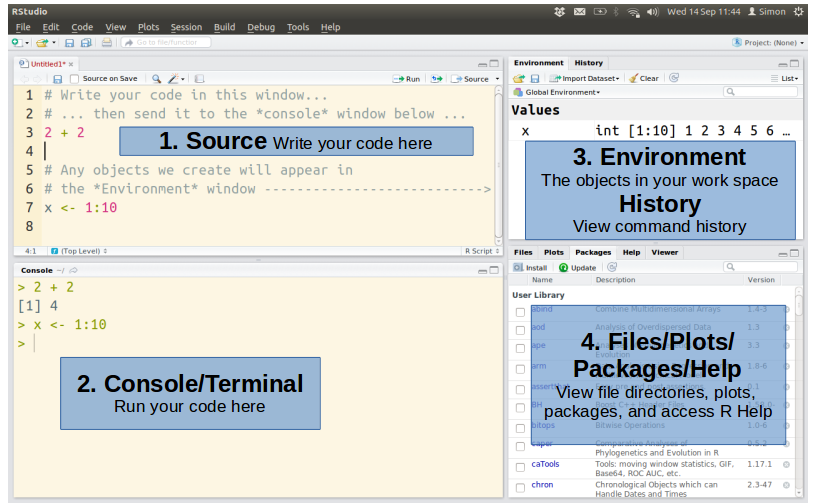This screenshot has height=504, width=816.
Task: Create a new file from main toolbar
Action: tap(17, 43)
